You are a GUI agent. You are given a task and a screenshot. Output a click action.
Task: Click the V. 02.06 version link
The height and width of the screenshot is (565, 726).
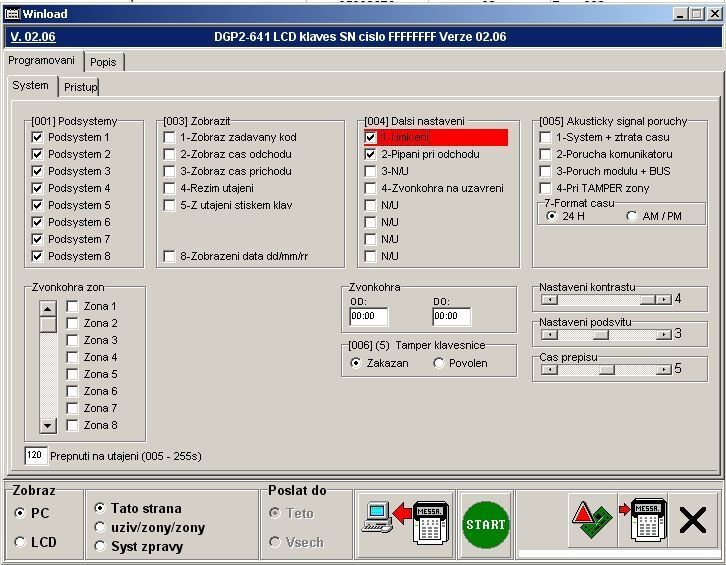(31, 37)
